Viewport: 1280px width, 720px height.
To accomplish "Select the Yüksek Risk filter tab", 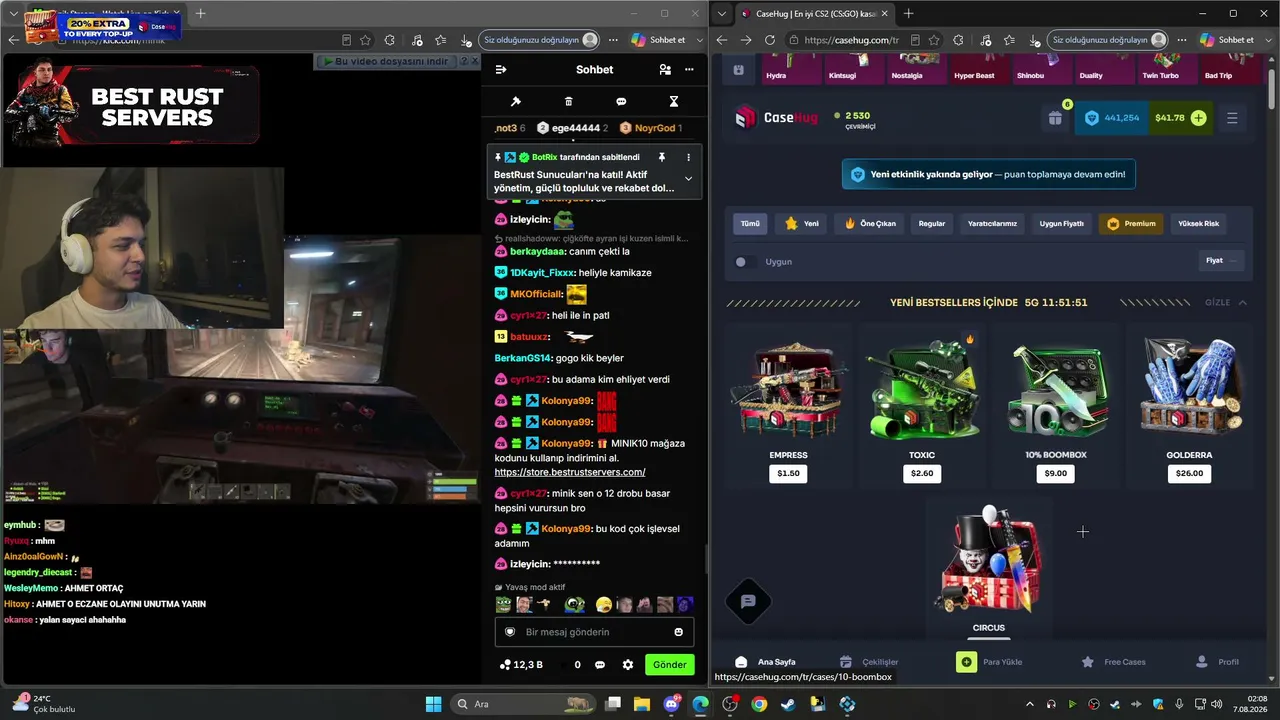I will tap(1199, 224).
